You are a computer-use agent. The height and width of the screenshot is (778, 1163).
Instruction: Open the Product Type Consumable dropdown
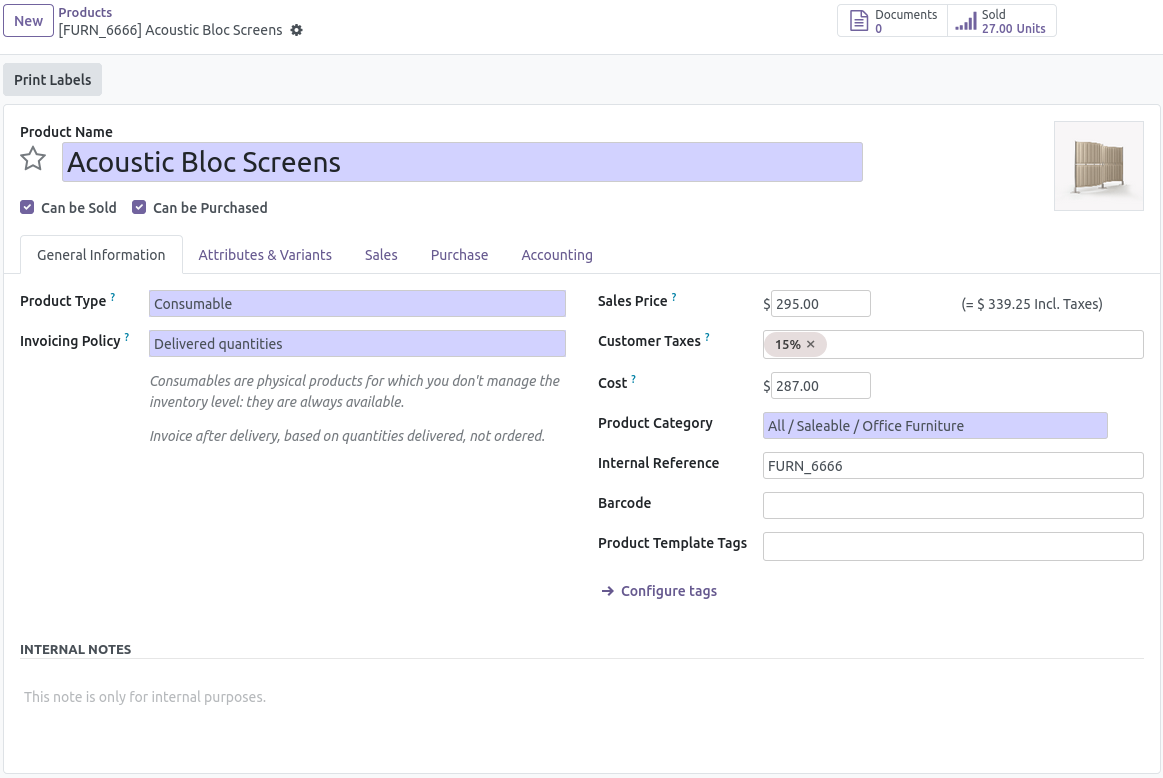(x=358, y=303)
